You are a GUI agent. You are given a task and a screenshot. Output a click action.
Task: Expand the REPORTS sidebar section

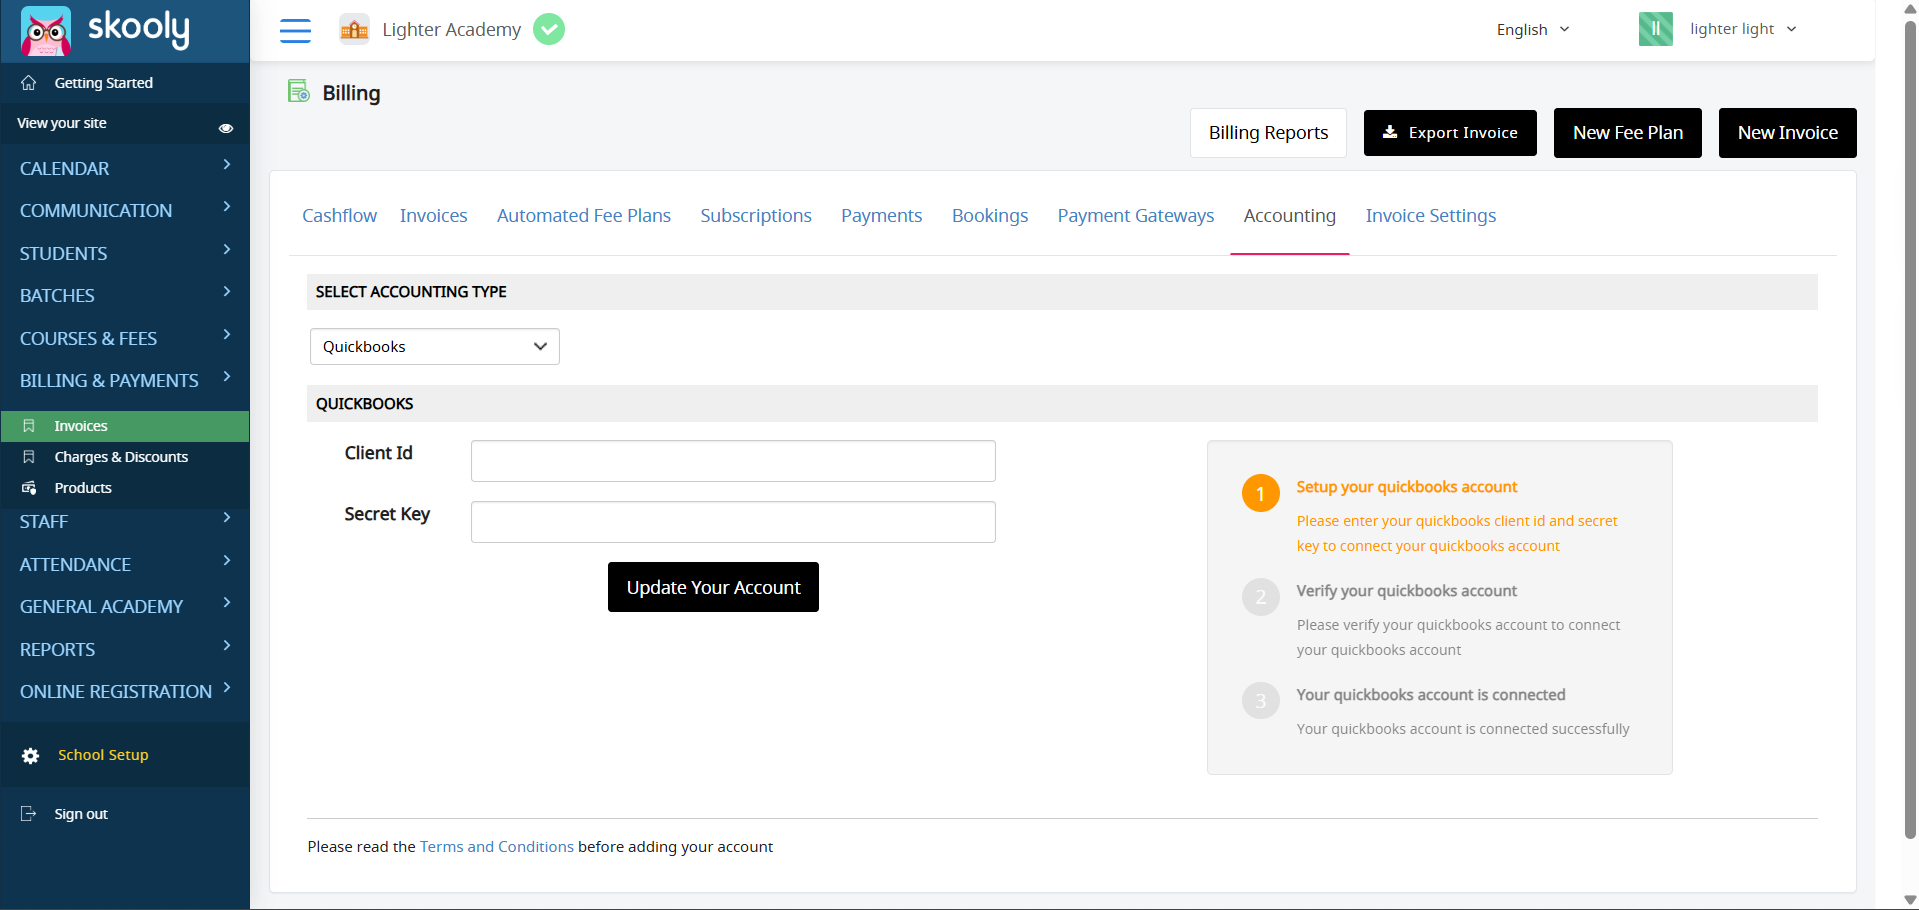click(x=125, y=649)
